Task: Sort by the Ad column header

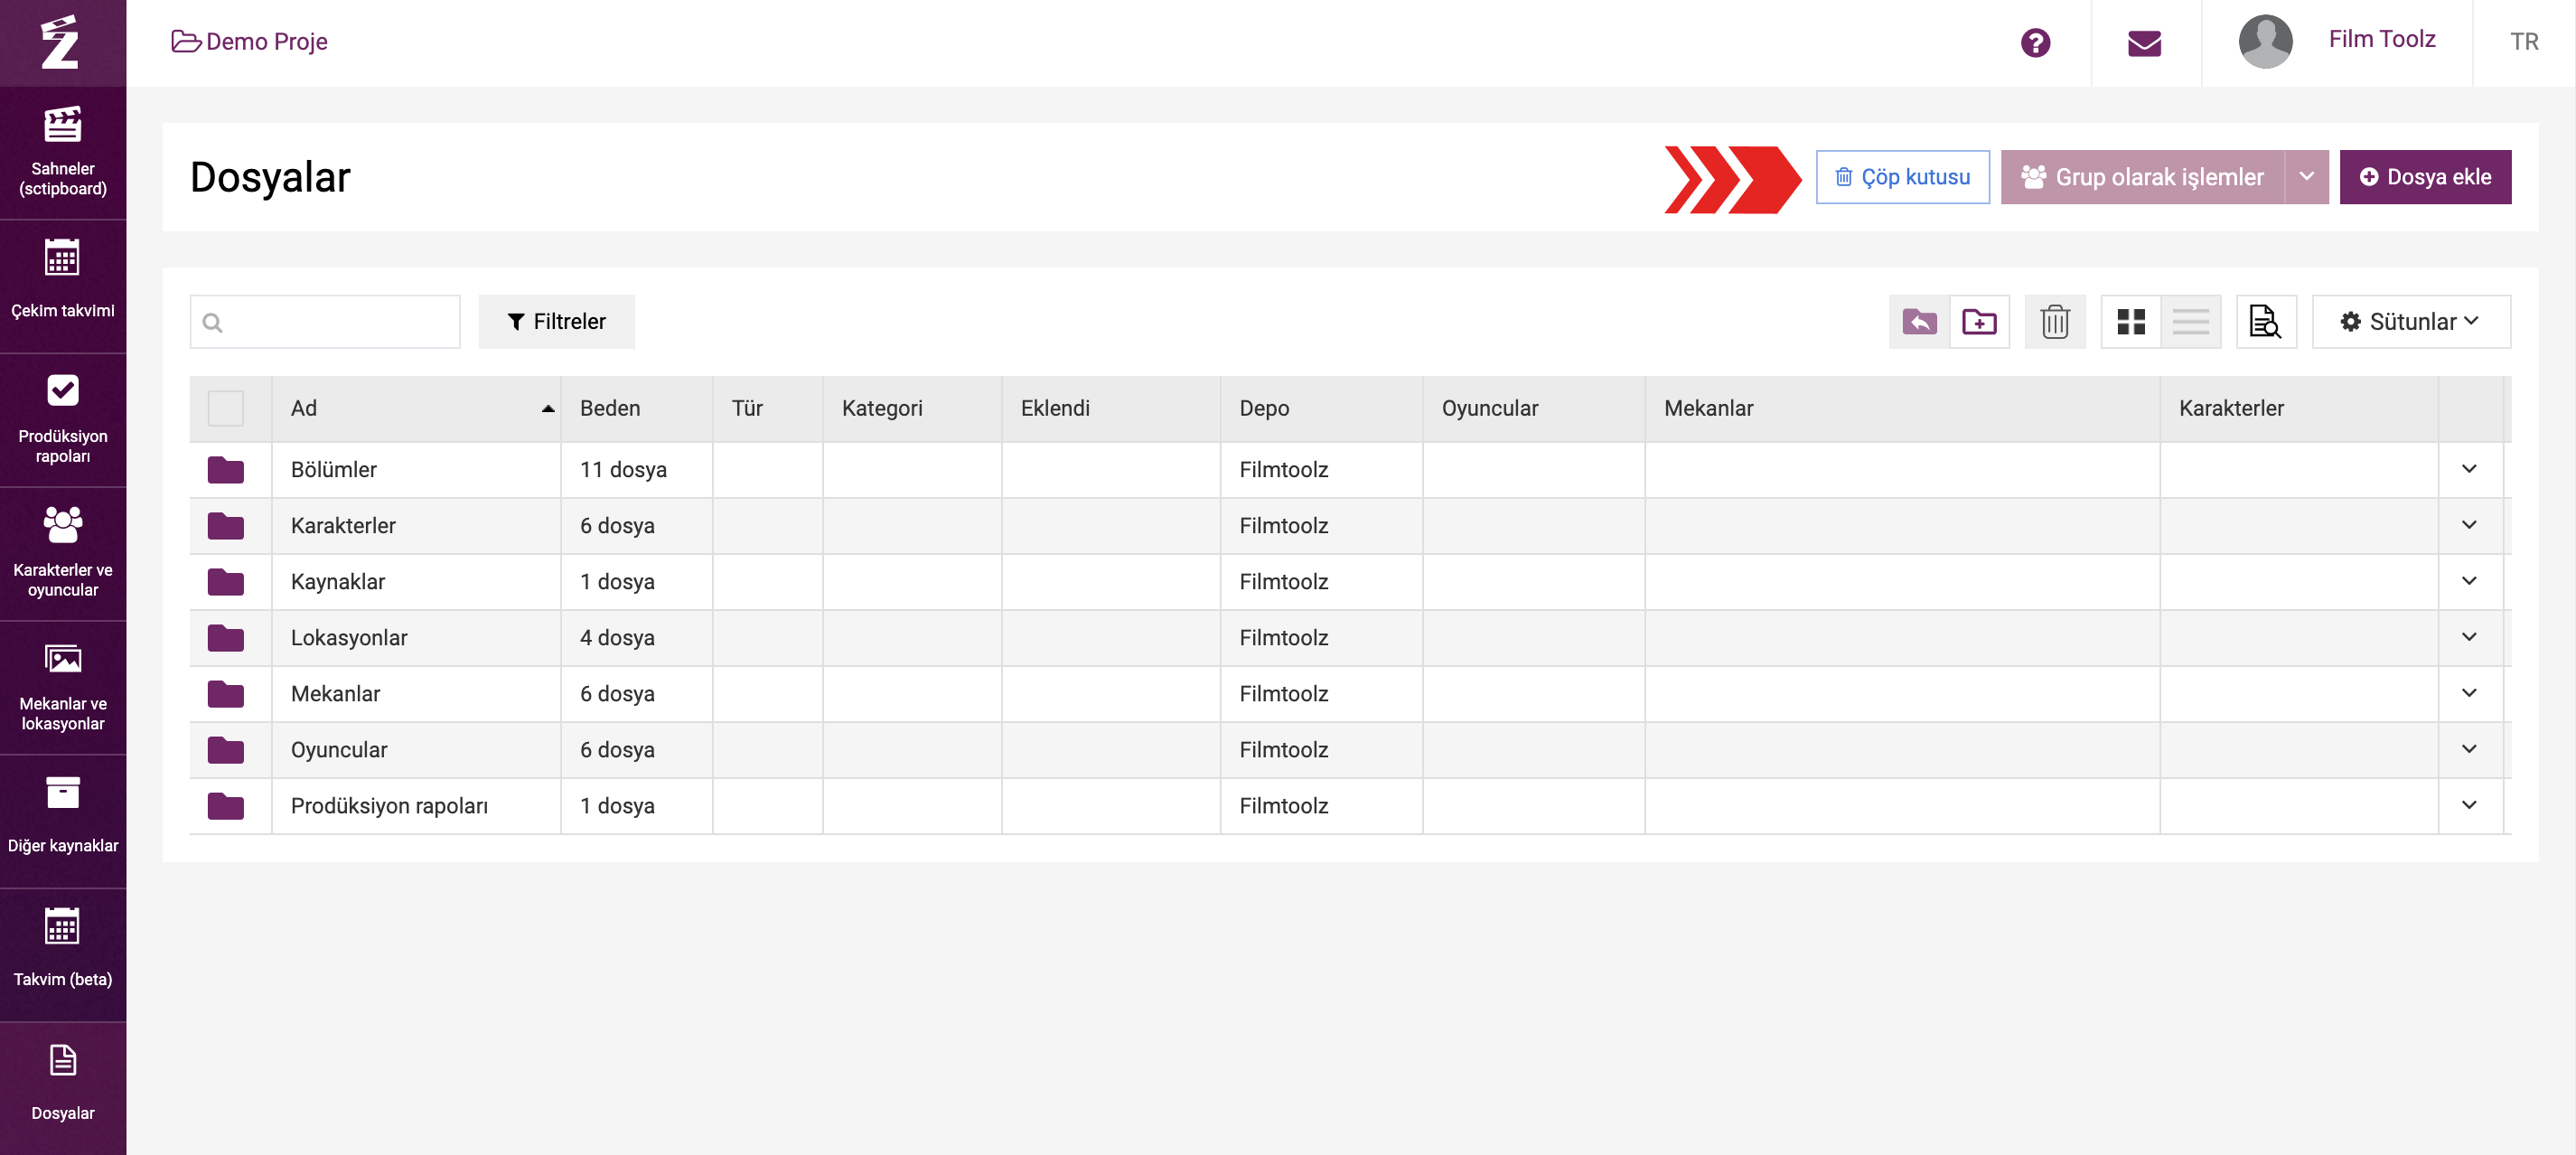Action: click(x=416, y=409)
